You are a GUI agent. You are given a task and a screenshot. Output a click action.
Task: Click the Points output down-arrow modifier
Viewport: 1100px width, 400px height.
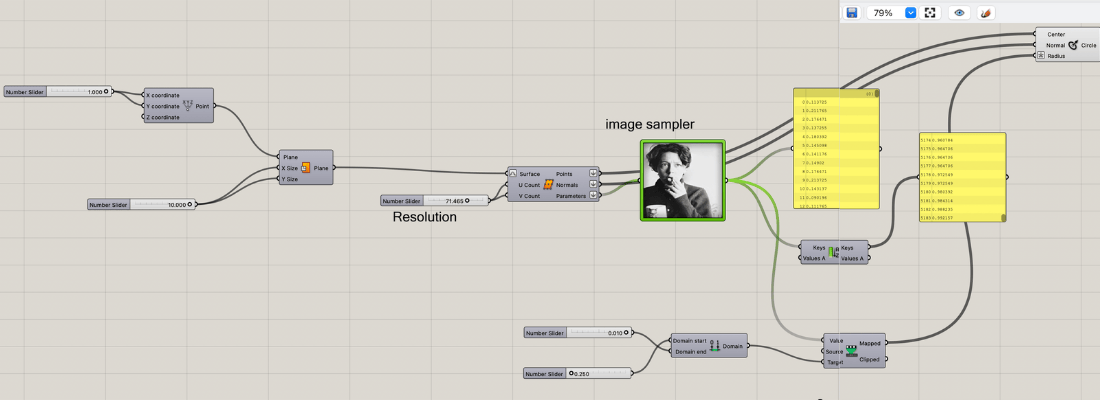point(594,173)
